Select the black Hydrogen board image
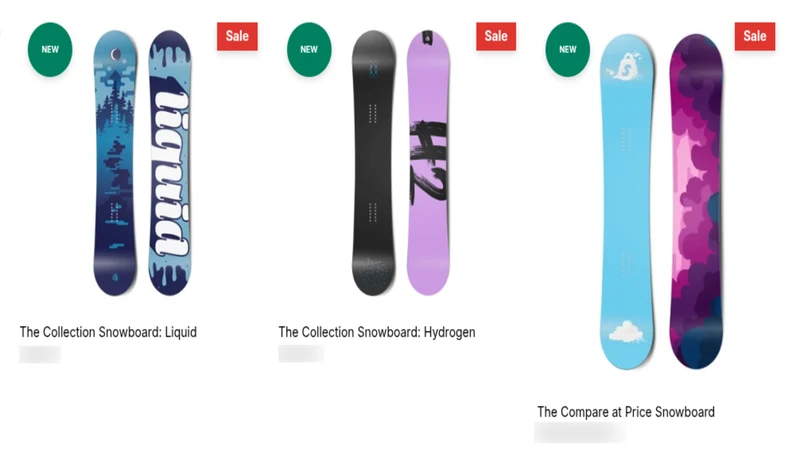The height and width of the screenshot is (450, 800). pos(373,163)
